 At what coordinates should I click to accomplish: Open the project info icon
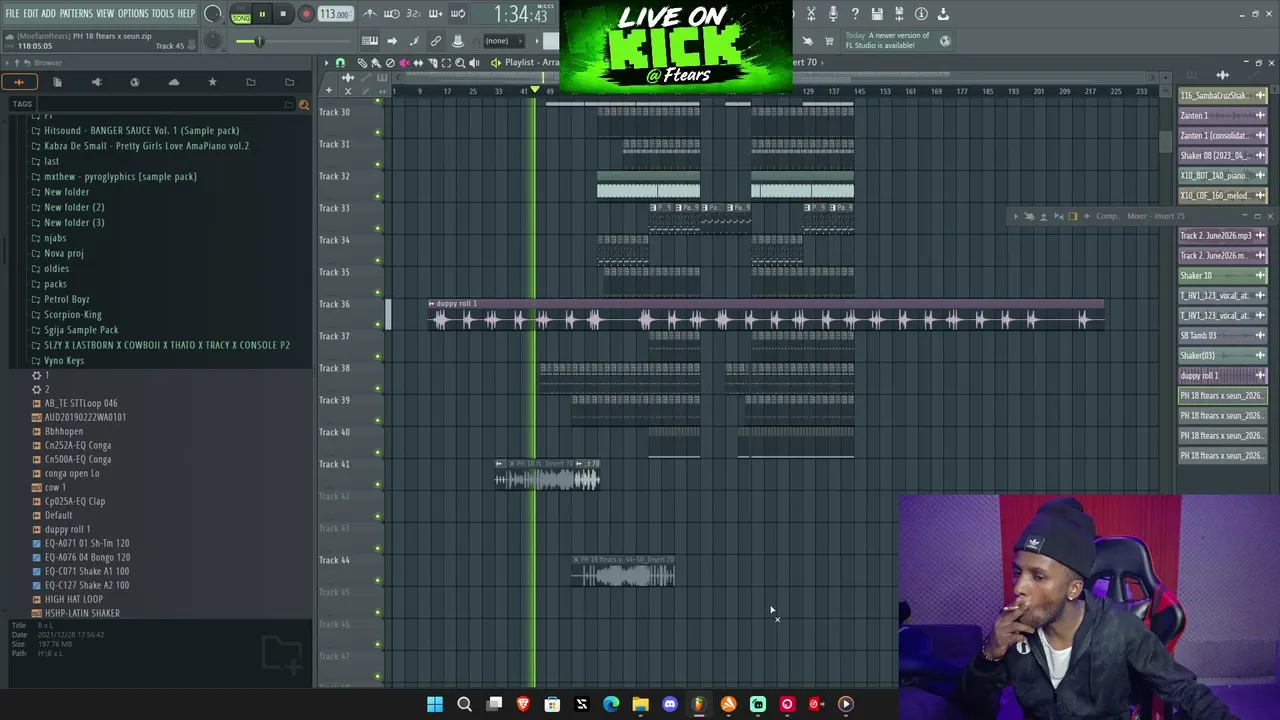click(921, 14)
